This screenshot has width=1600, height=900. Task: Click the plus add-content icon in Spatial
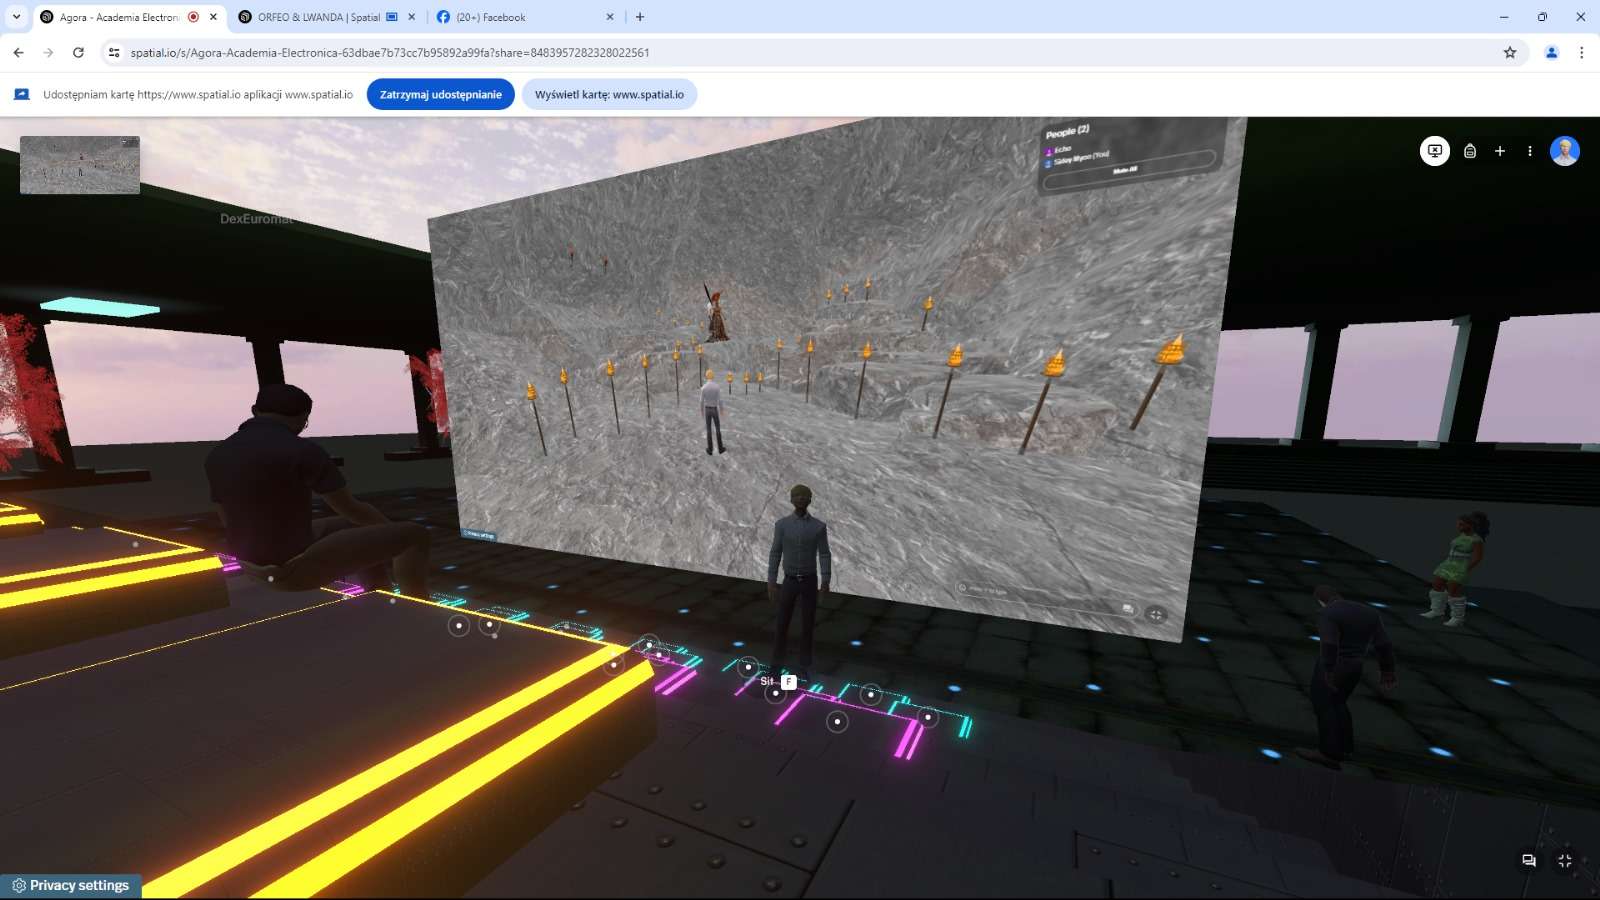pyautogui.click(x=1500, y=151)
